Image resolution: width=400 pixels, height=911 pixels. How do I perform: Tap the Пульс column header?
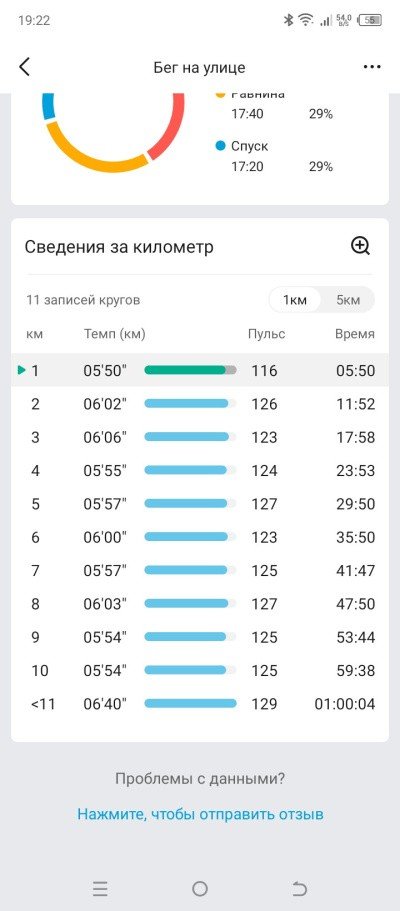click(266, 334)
